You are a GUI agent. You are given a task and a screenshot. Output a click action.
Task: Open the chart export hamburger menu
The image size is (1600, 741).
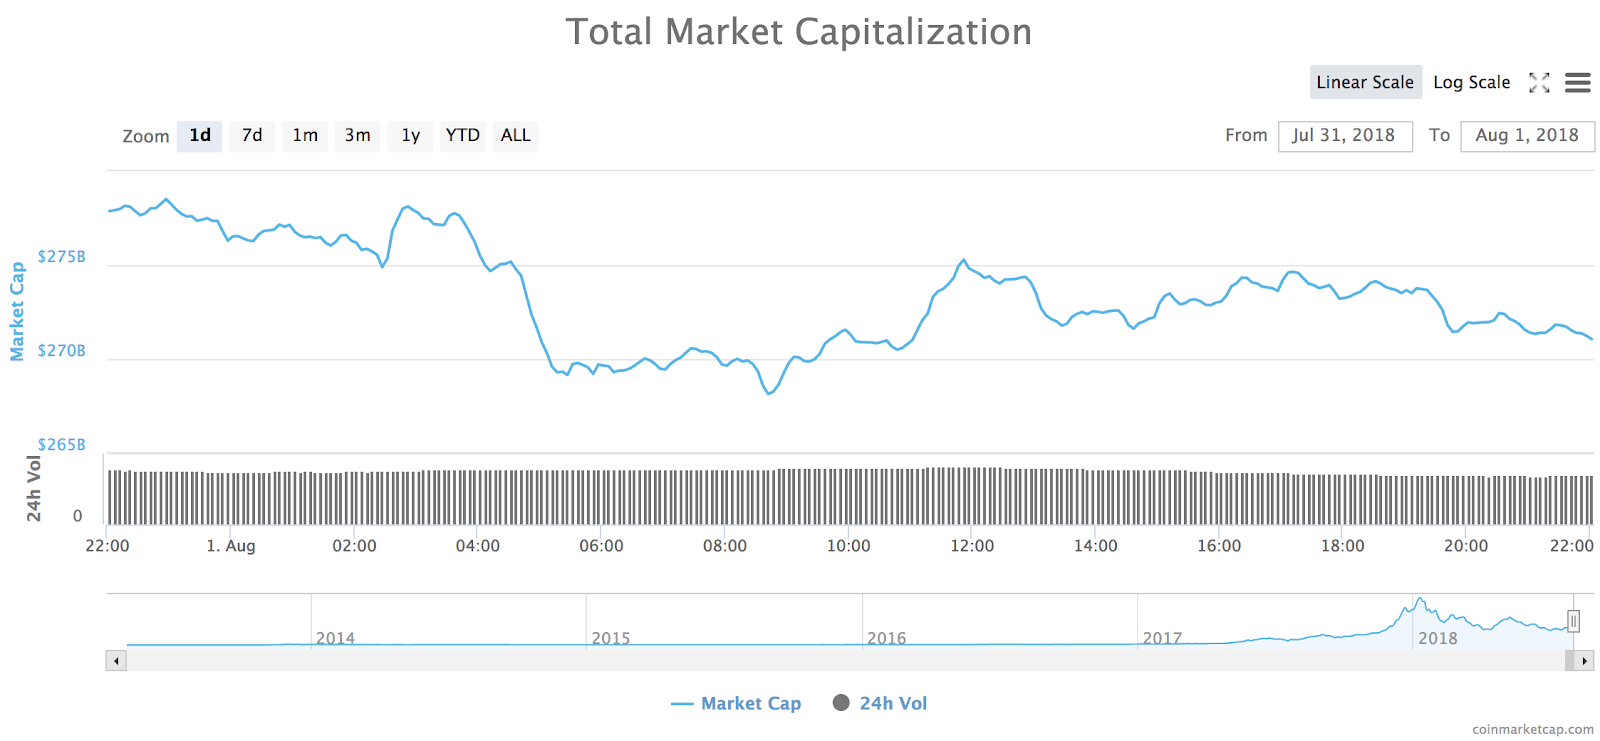click(1578, 83)
